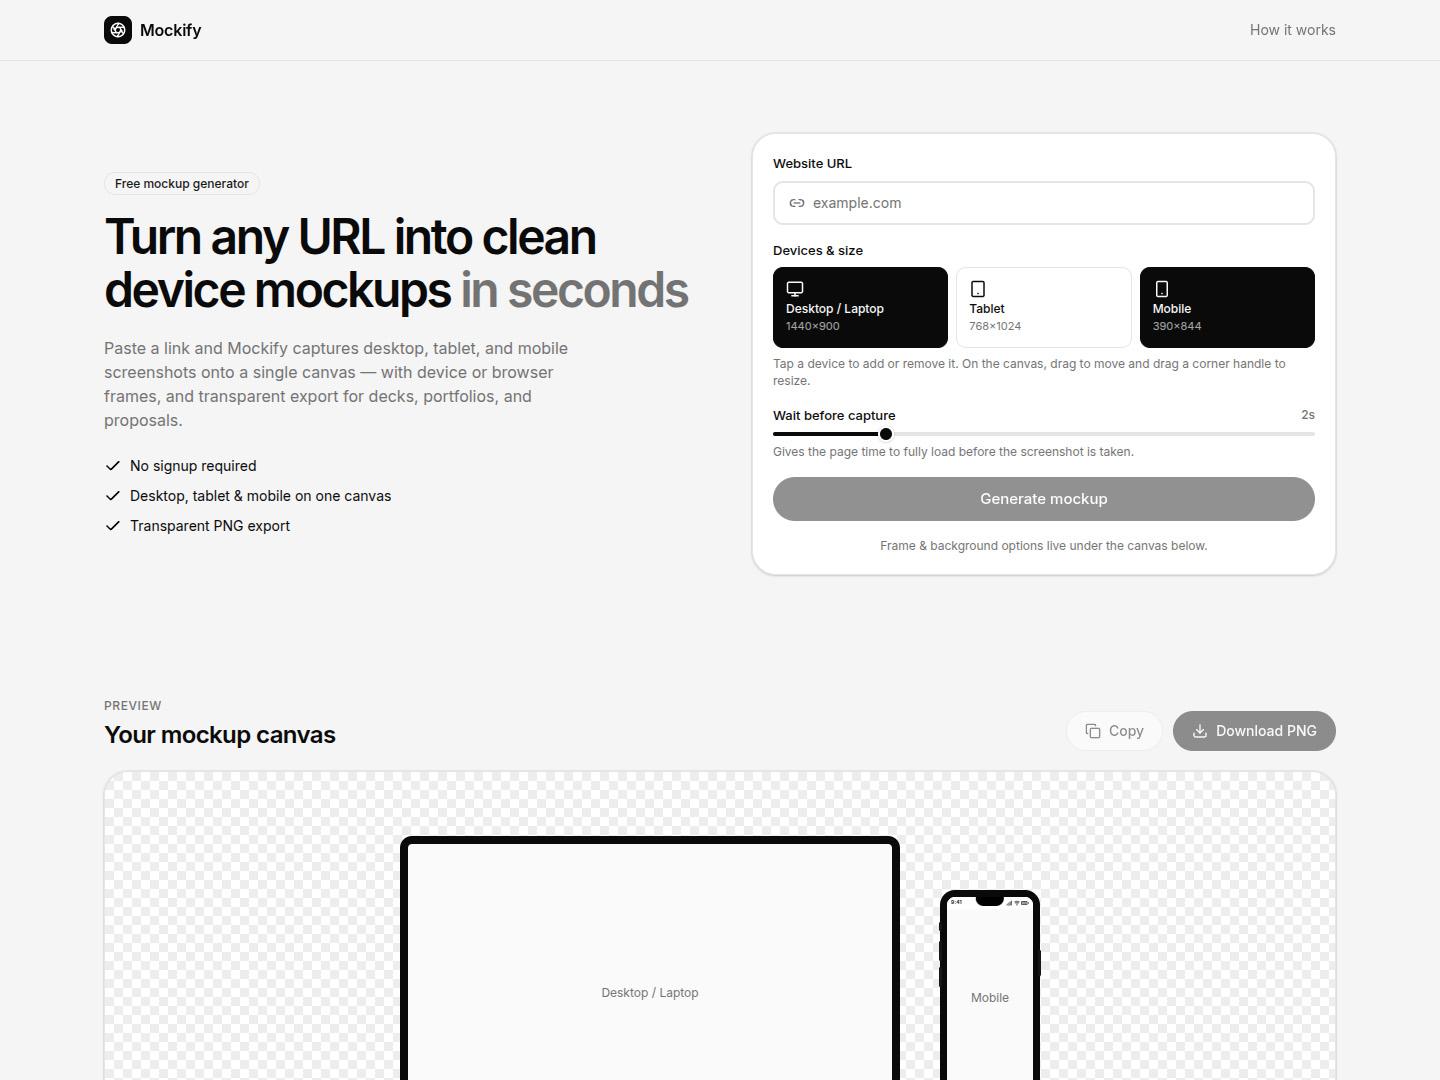This screenshot has height=1080, width=1440.
Task: Select the Mobile frame on canvas
Action: click(990, 985)
